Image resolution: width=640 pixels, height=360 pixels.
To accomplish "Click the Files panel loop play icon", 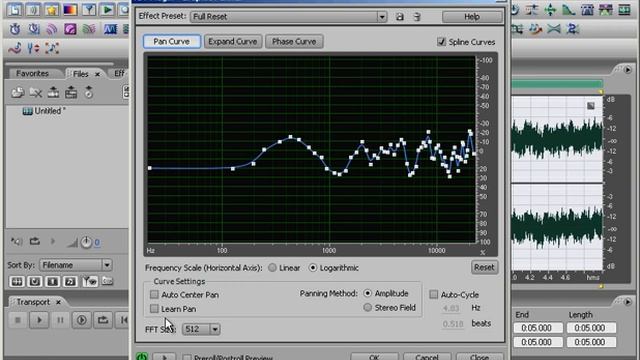I will click(35, 242).
